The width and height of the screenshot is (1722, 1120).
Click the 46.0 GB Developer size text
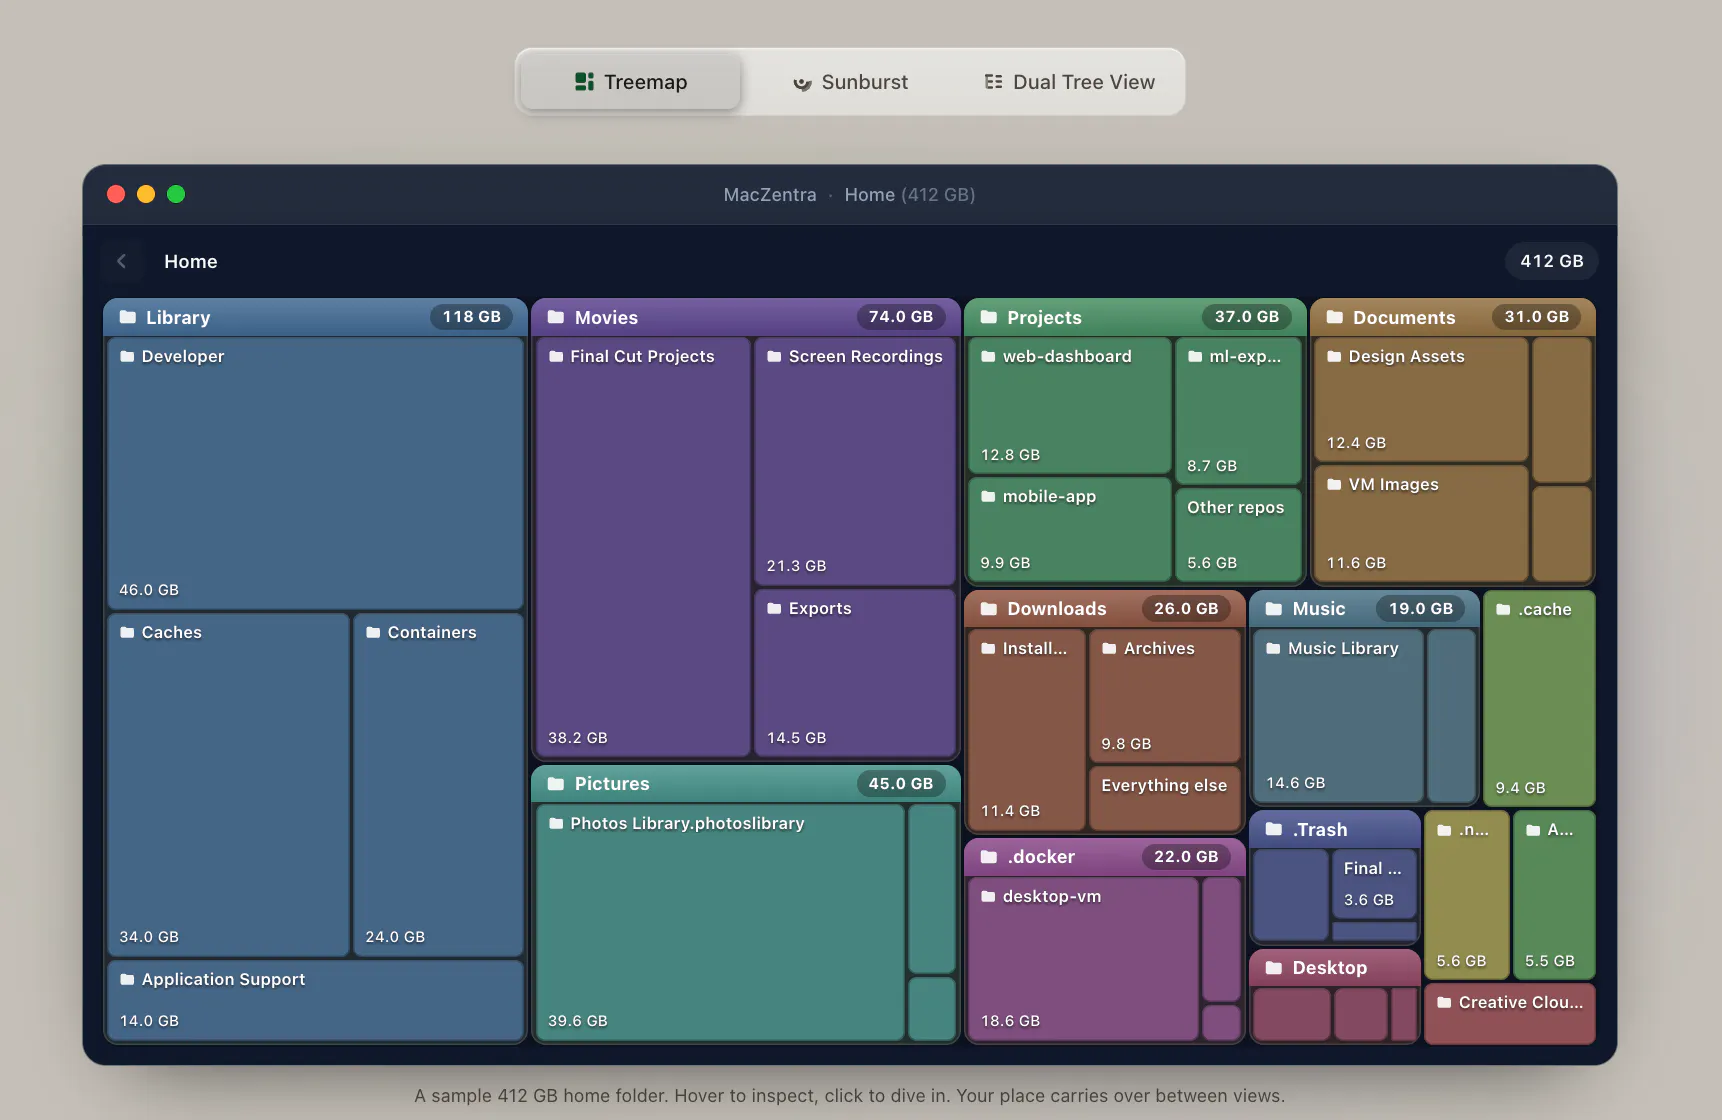(x=149, y=590)
